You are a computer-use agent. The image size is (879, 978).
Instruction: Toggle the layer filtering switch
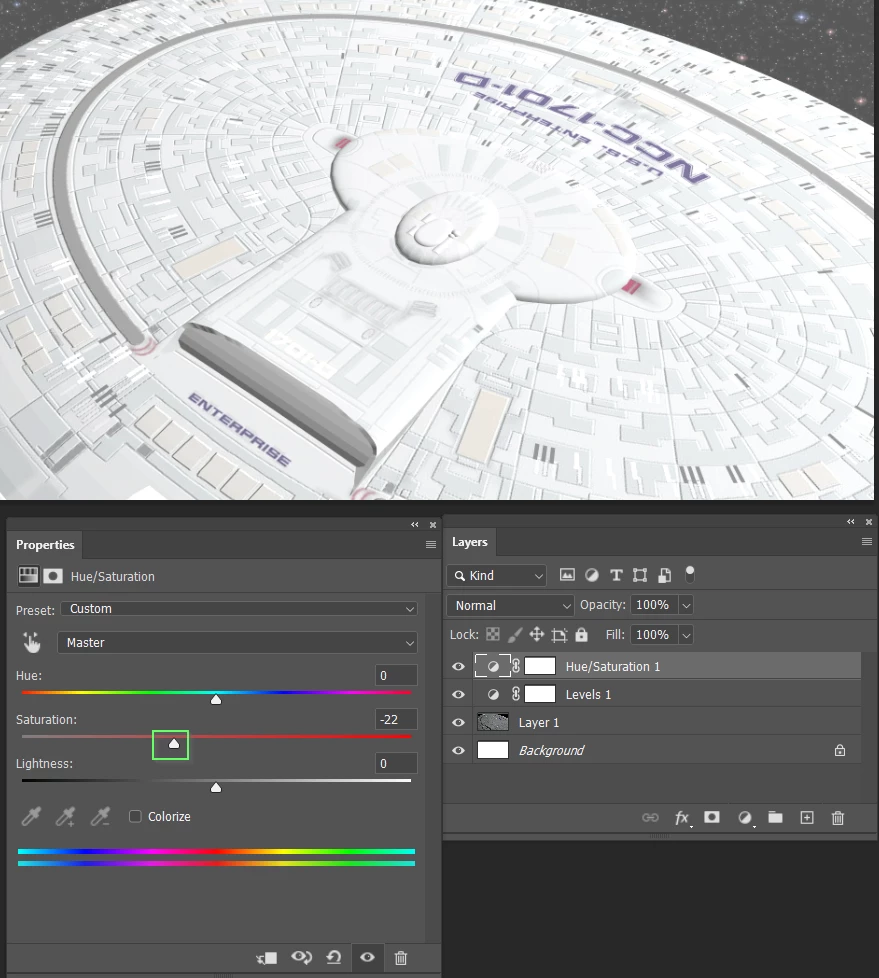(689, 574)
